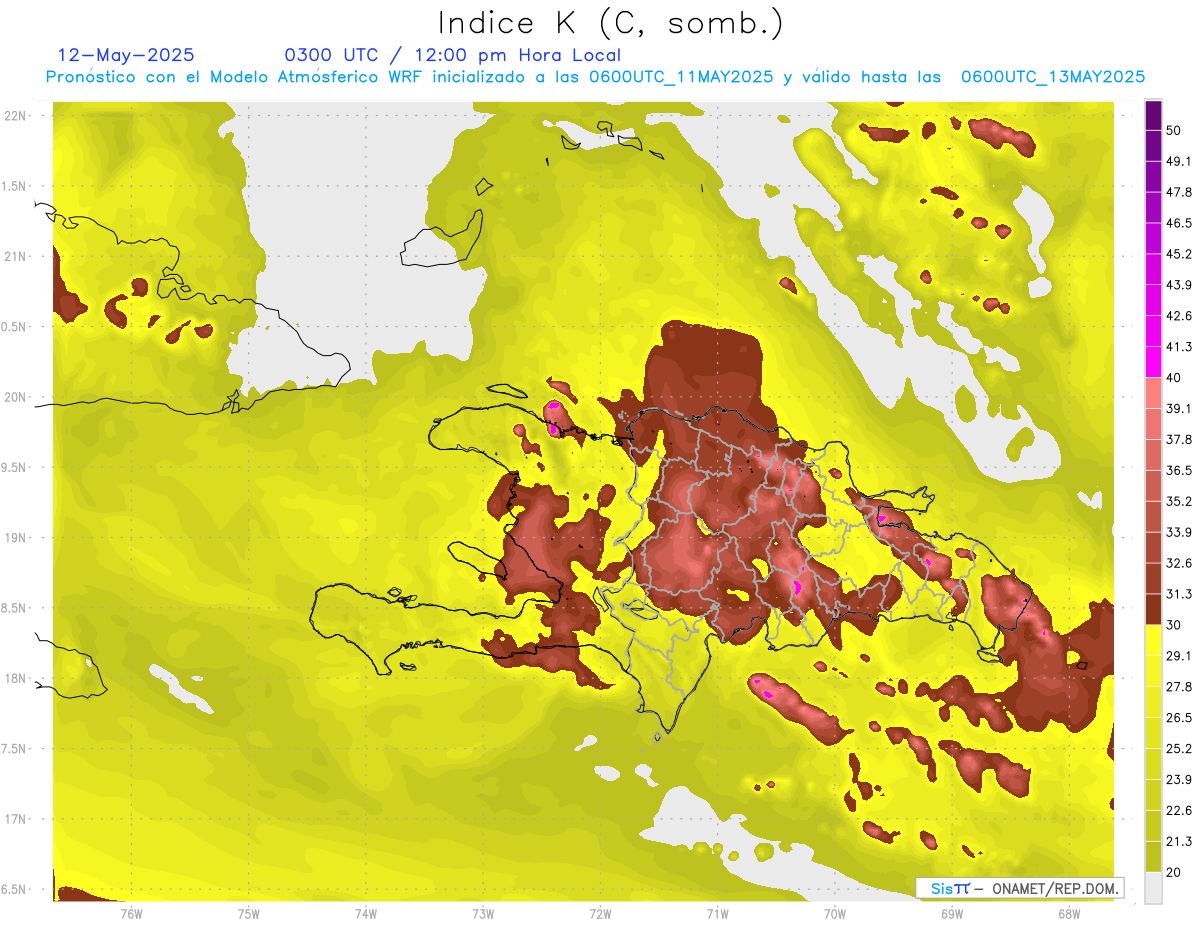Click the "6.5N" latitude label
This screenshot has width=1200, height=927.
pos(13,889)
